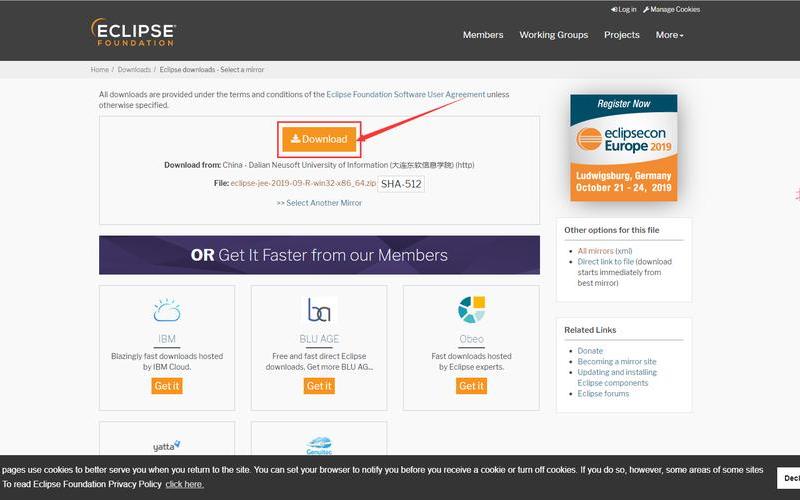Click the Download from mirror text
800x500 pixels.
319,165
